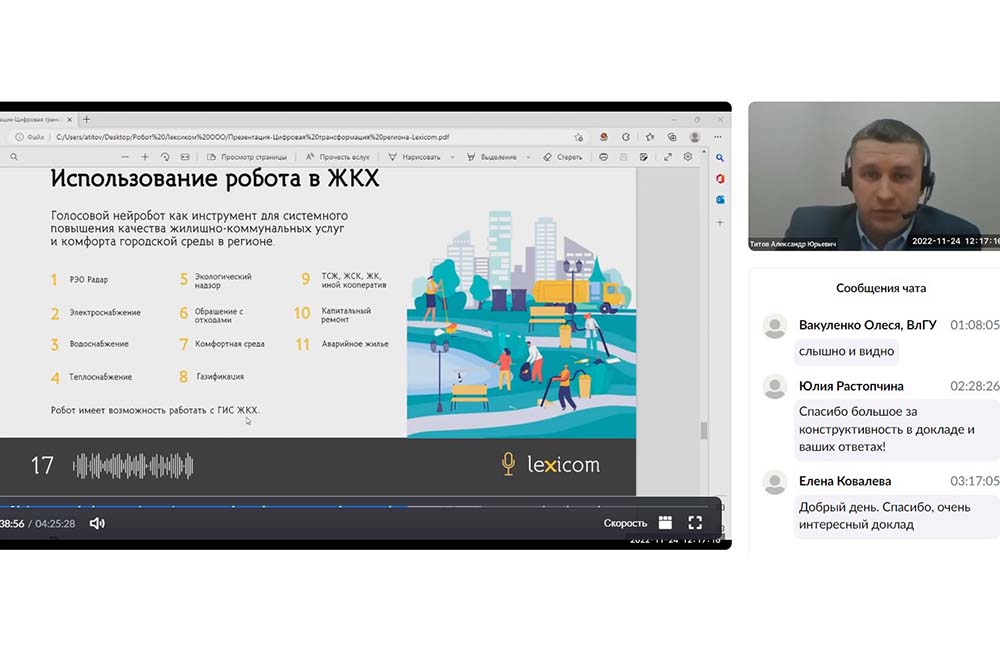Zoom in the PDF with plus
This screenshot has height=666, width=1000.
tap(145, 157)
